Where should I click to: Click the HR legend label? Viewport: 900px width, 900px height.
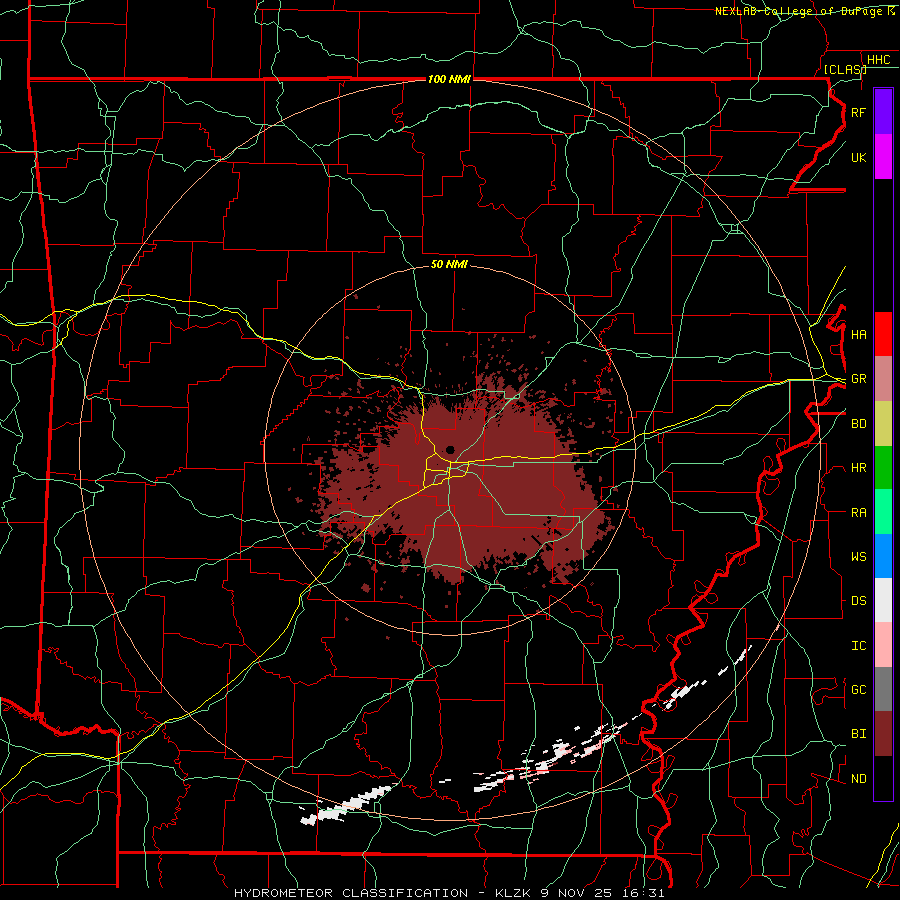click(x=858, y=468)
